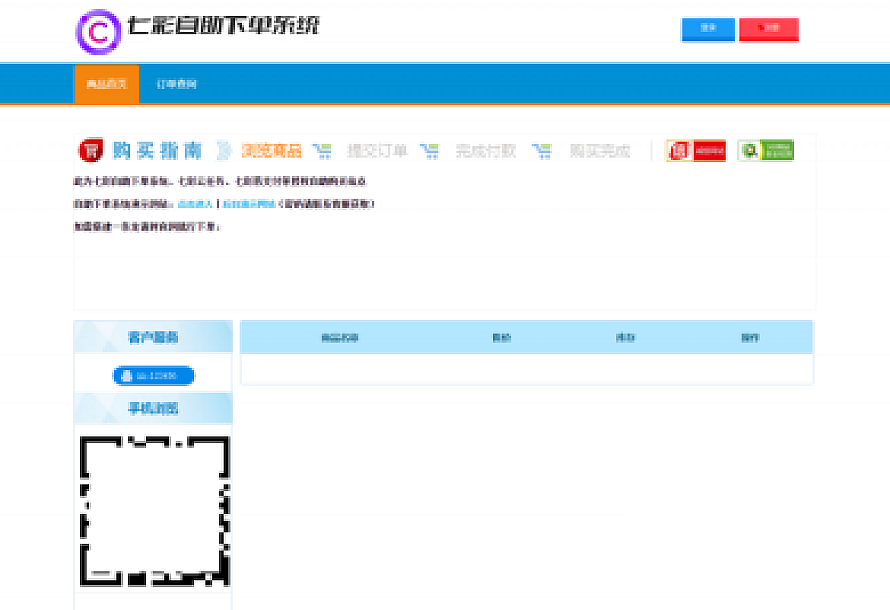
Task: Click the purple C logo icon
Action: (98, 32)
